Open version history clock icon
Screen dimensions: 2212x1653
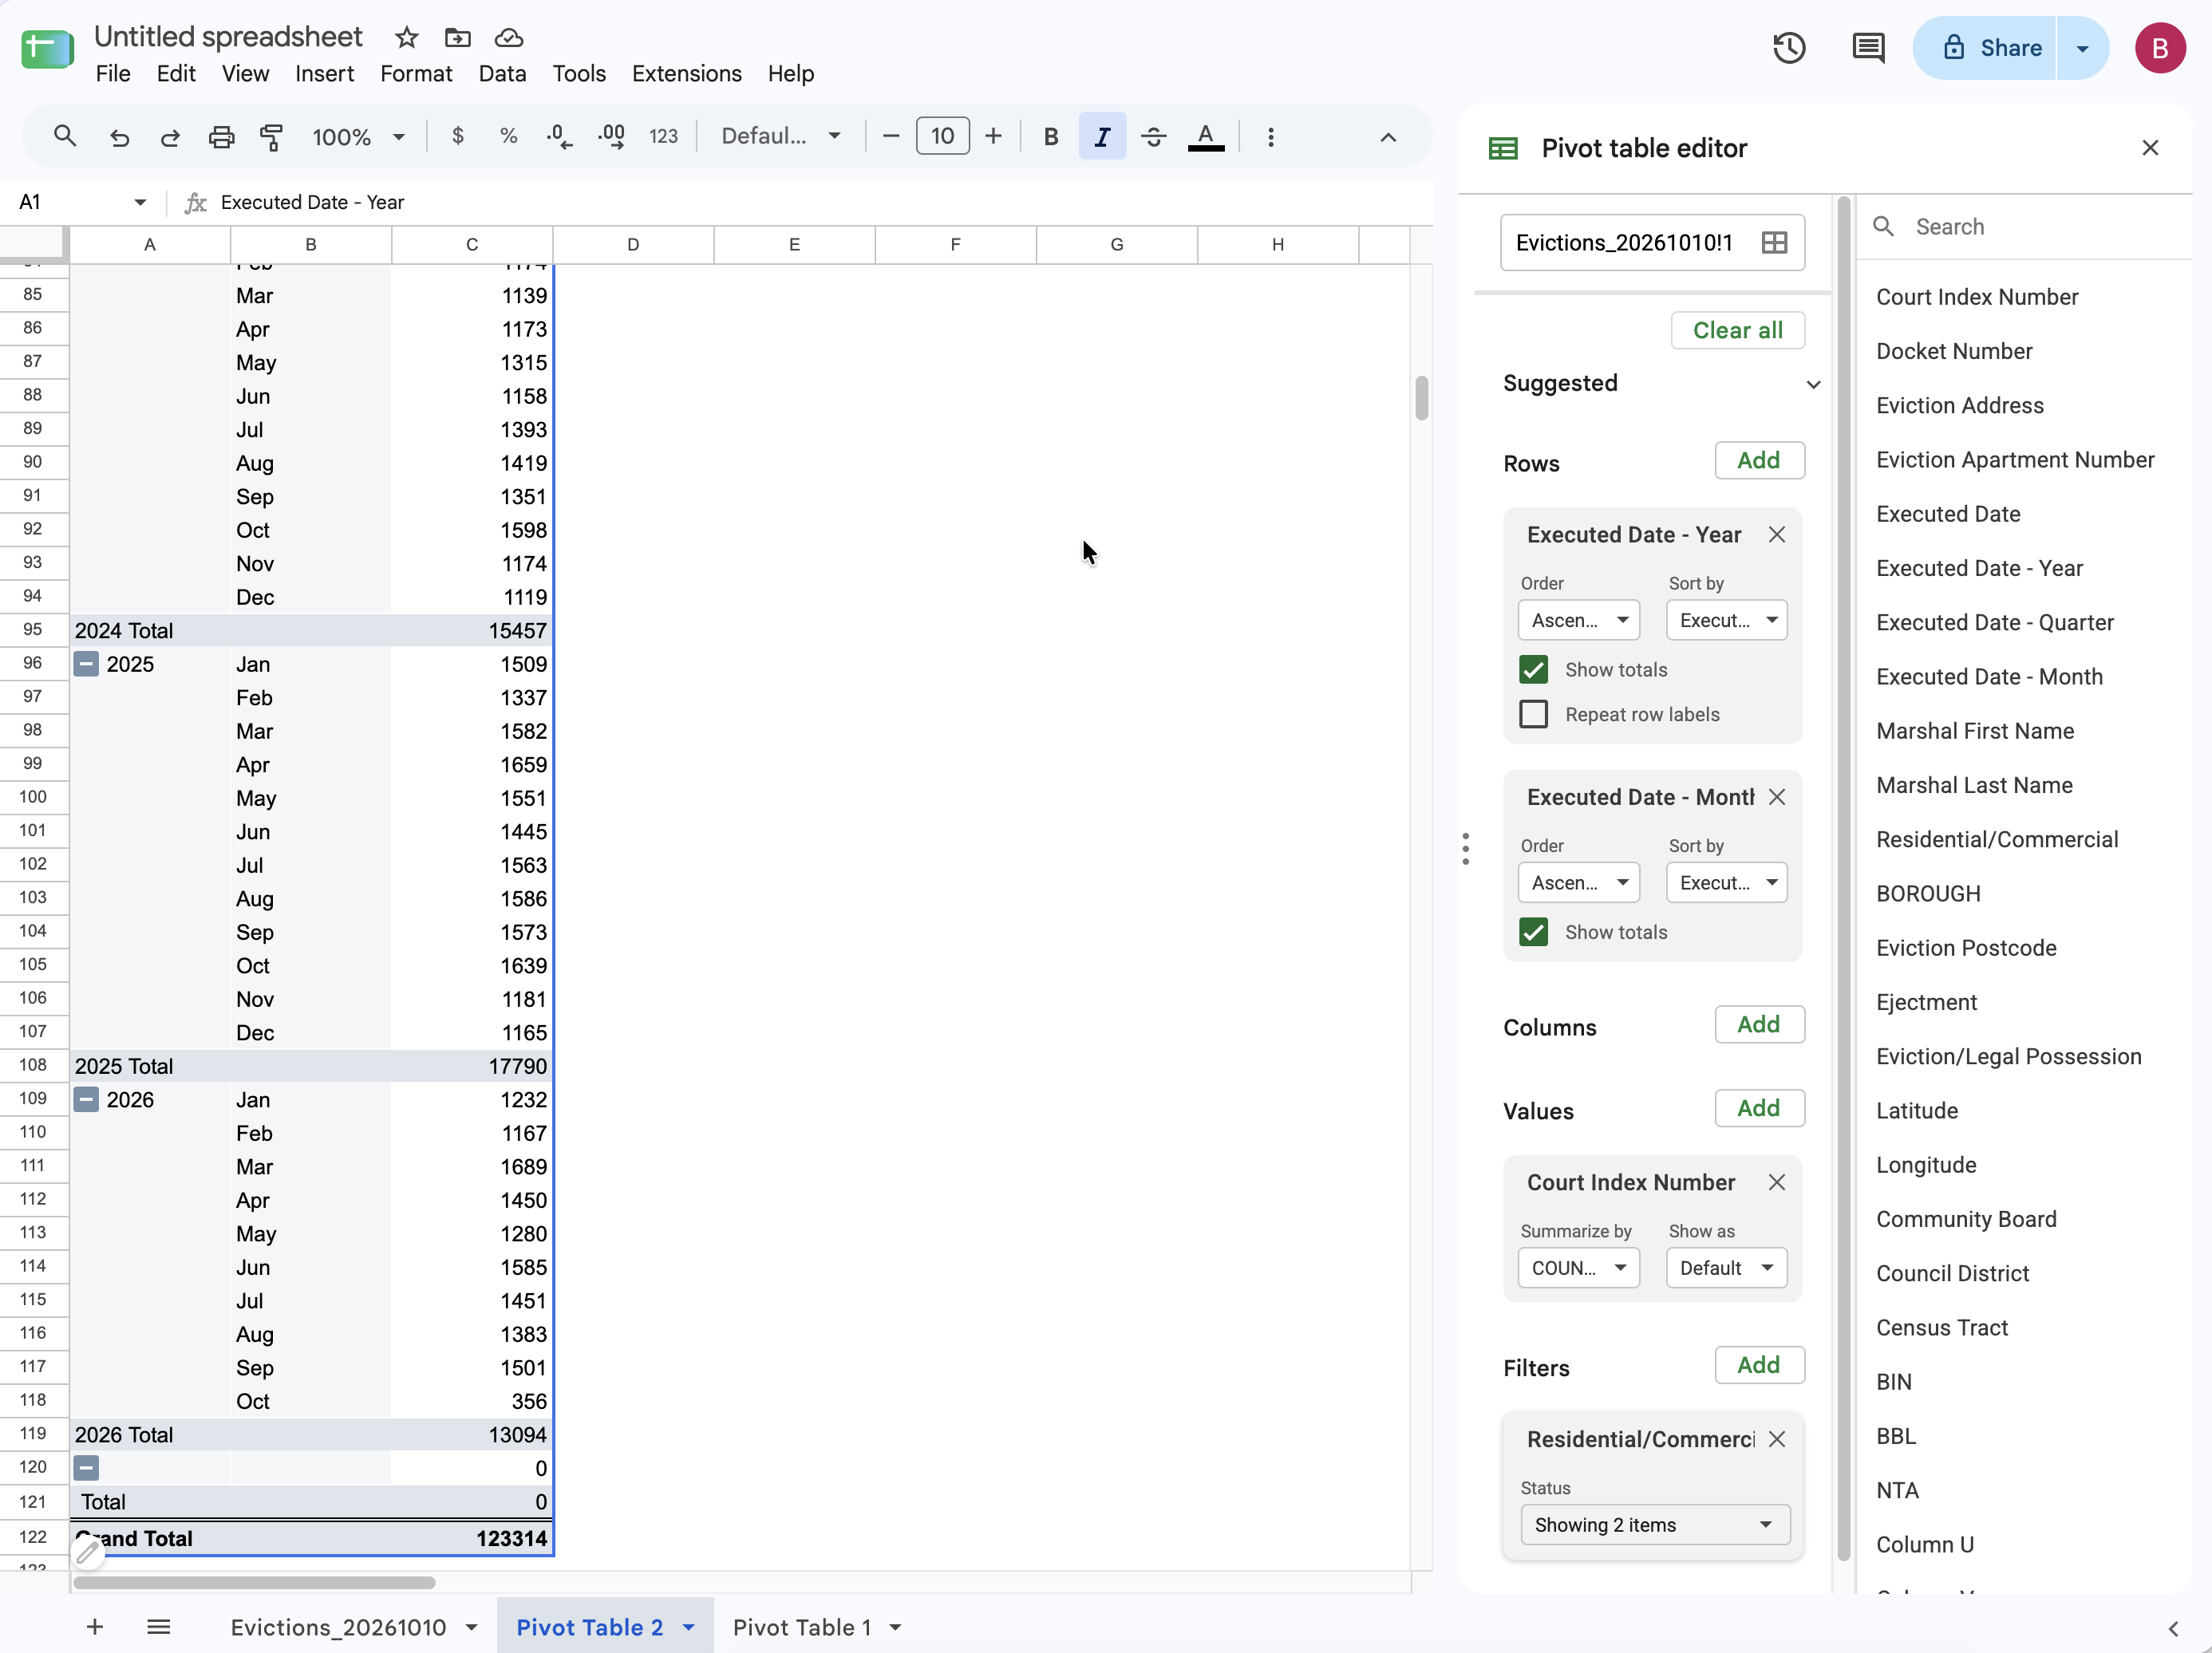pos(1789,48)
